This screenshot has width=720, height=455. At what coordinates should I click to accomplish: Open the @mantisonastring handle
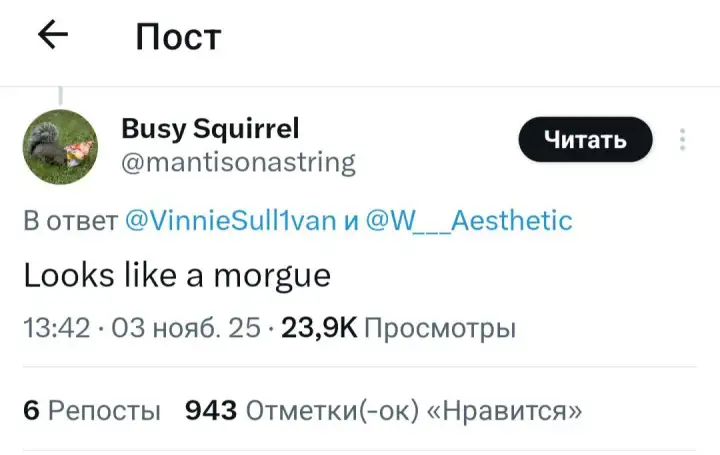click(237, 162)
